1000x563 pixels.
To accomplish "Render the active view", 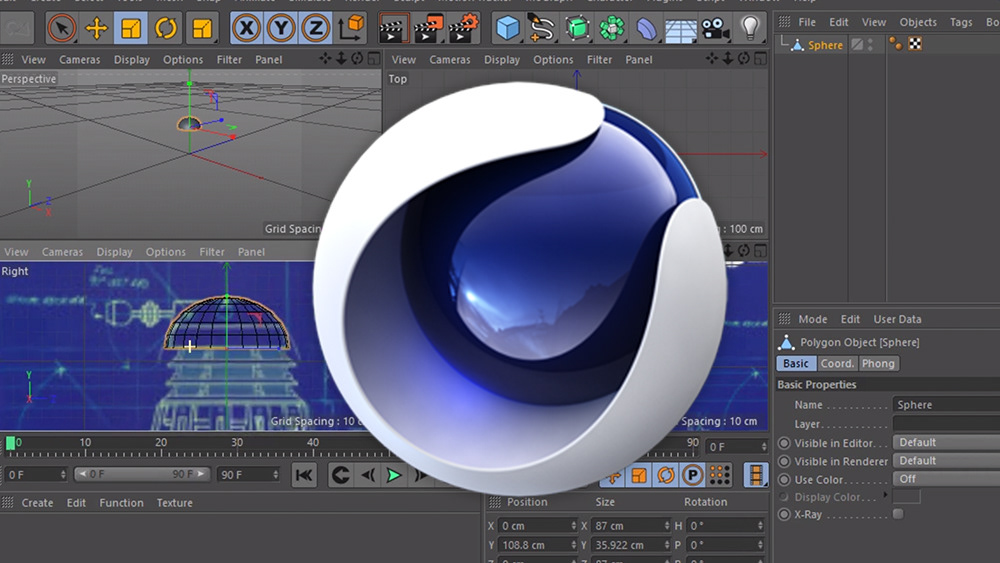I will (392, 29).
